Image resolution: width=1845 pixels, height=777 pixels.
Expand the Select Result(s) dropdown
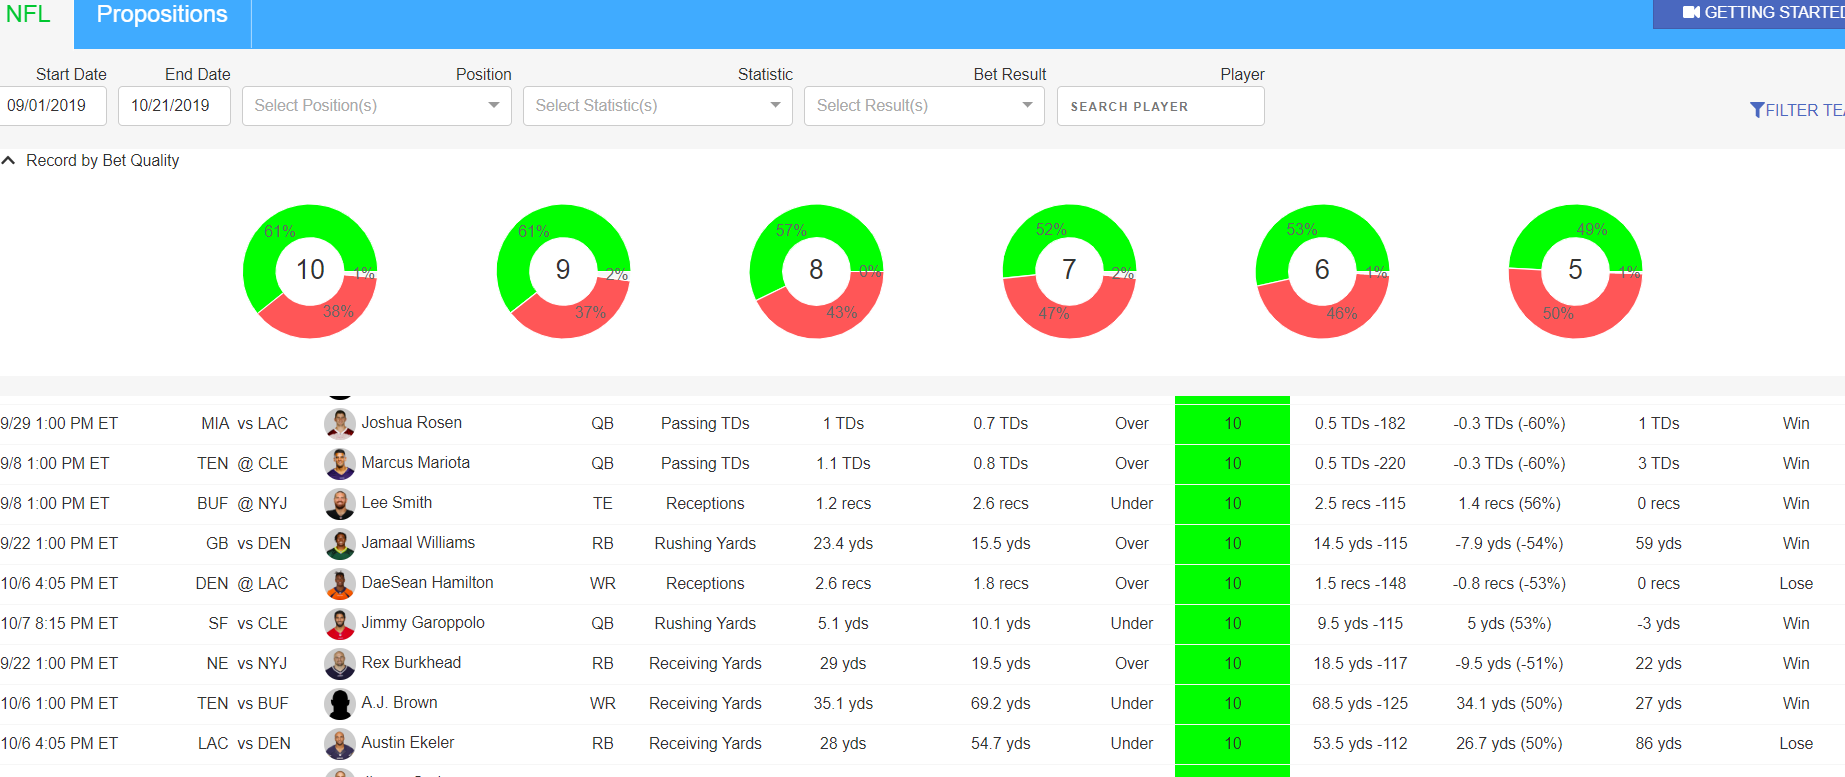pyautogui.click(x=924, y=106)
